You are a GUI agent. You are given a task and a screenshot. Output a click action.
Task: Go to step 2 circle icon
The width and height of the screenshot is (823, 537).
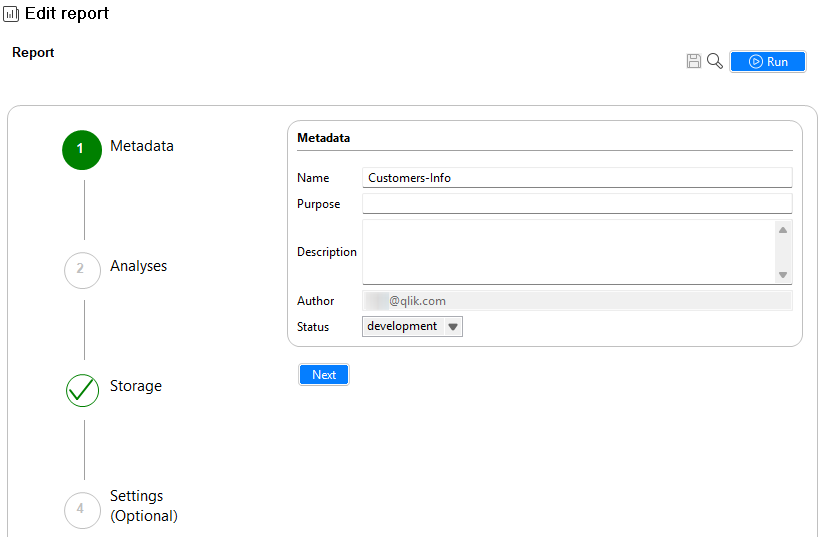click(82, 270)
